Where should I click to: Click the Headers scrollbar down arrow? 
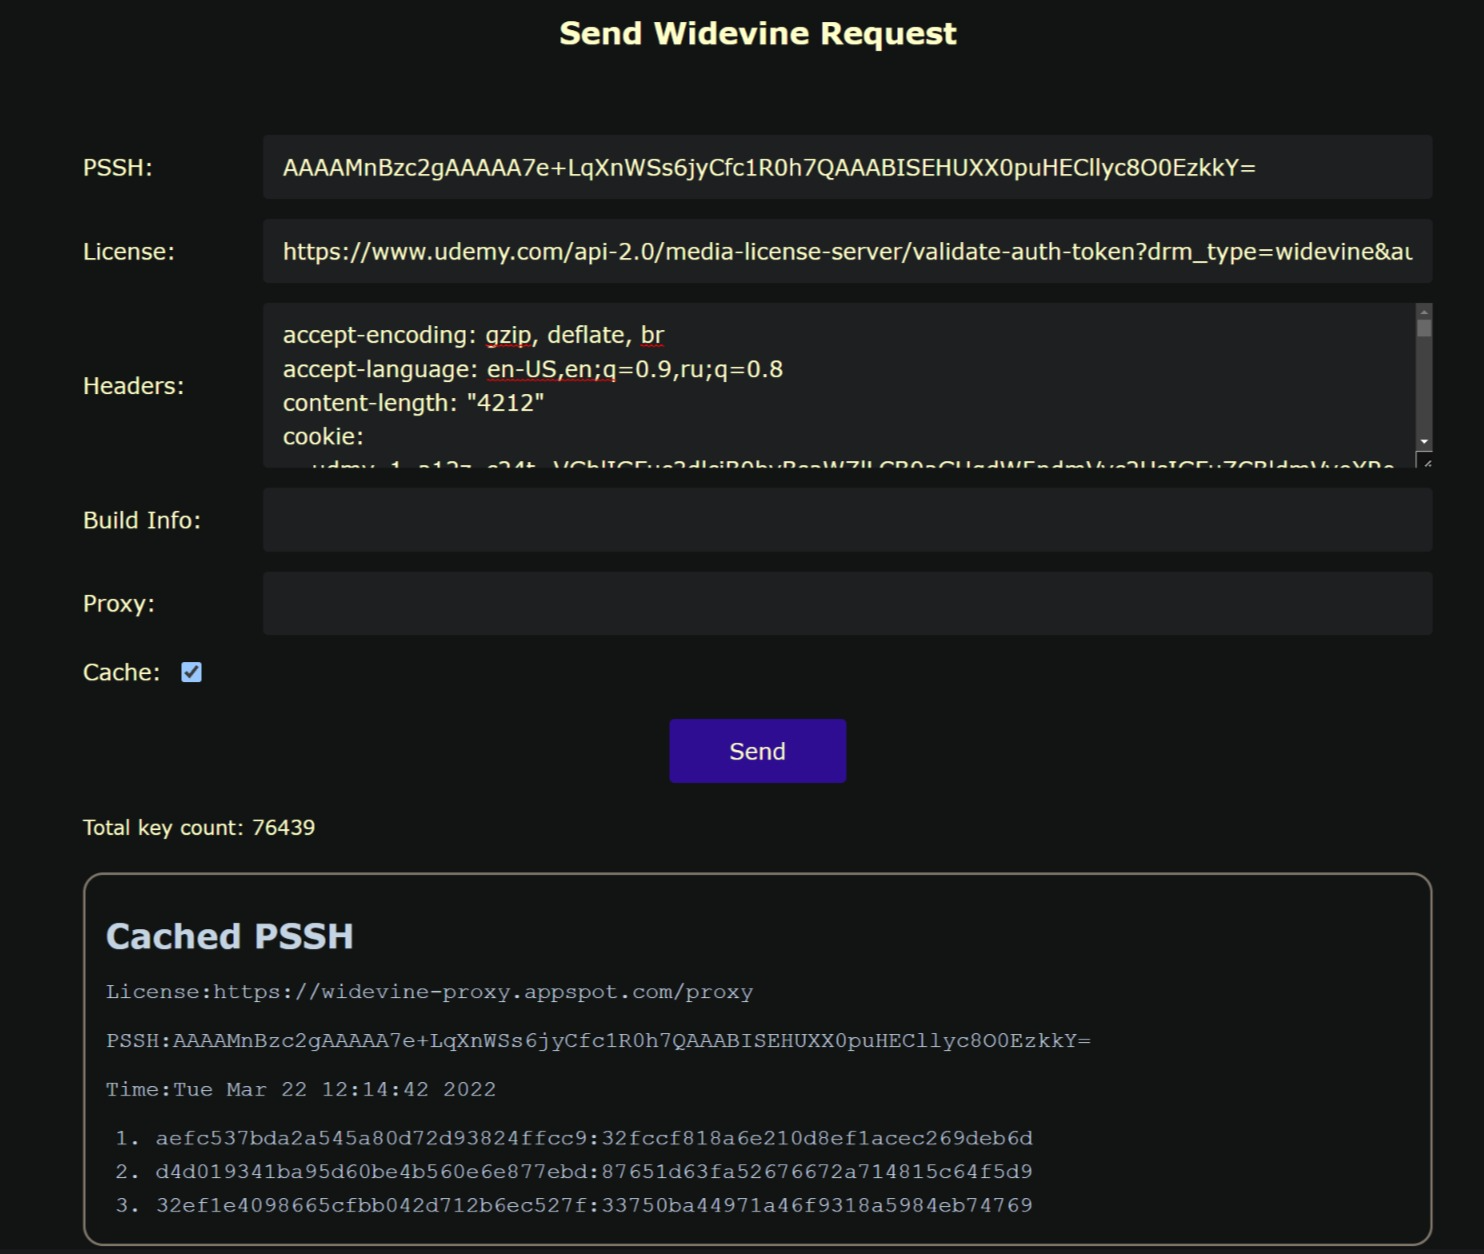[1424, 441]
